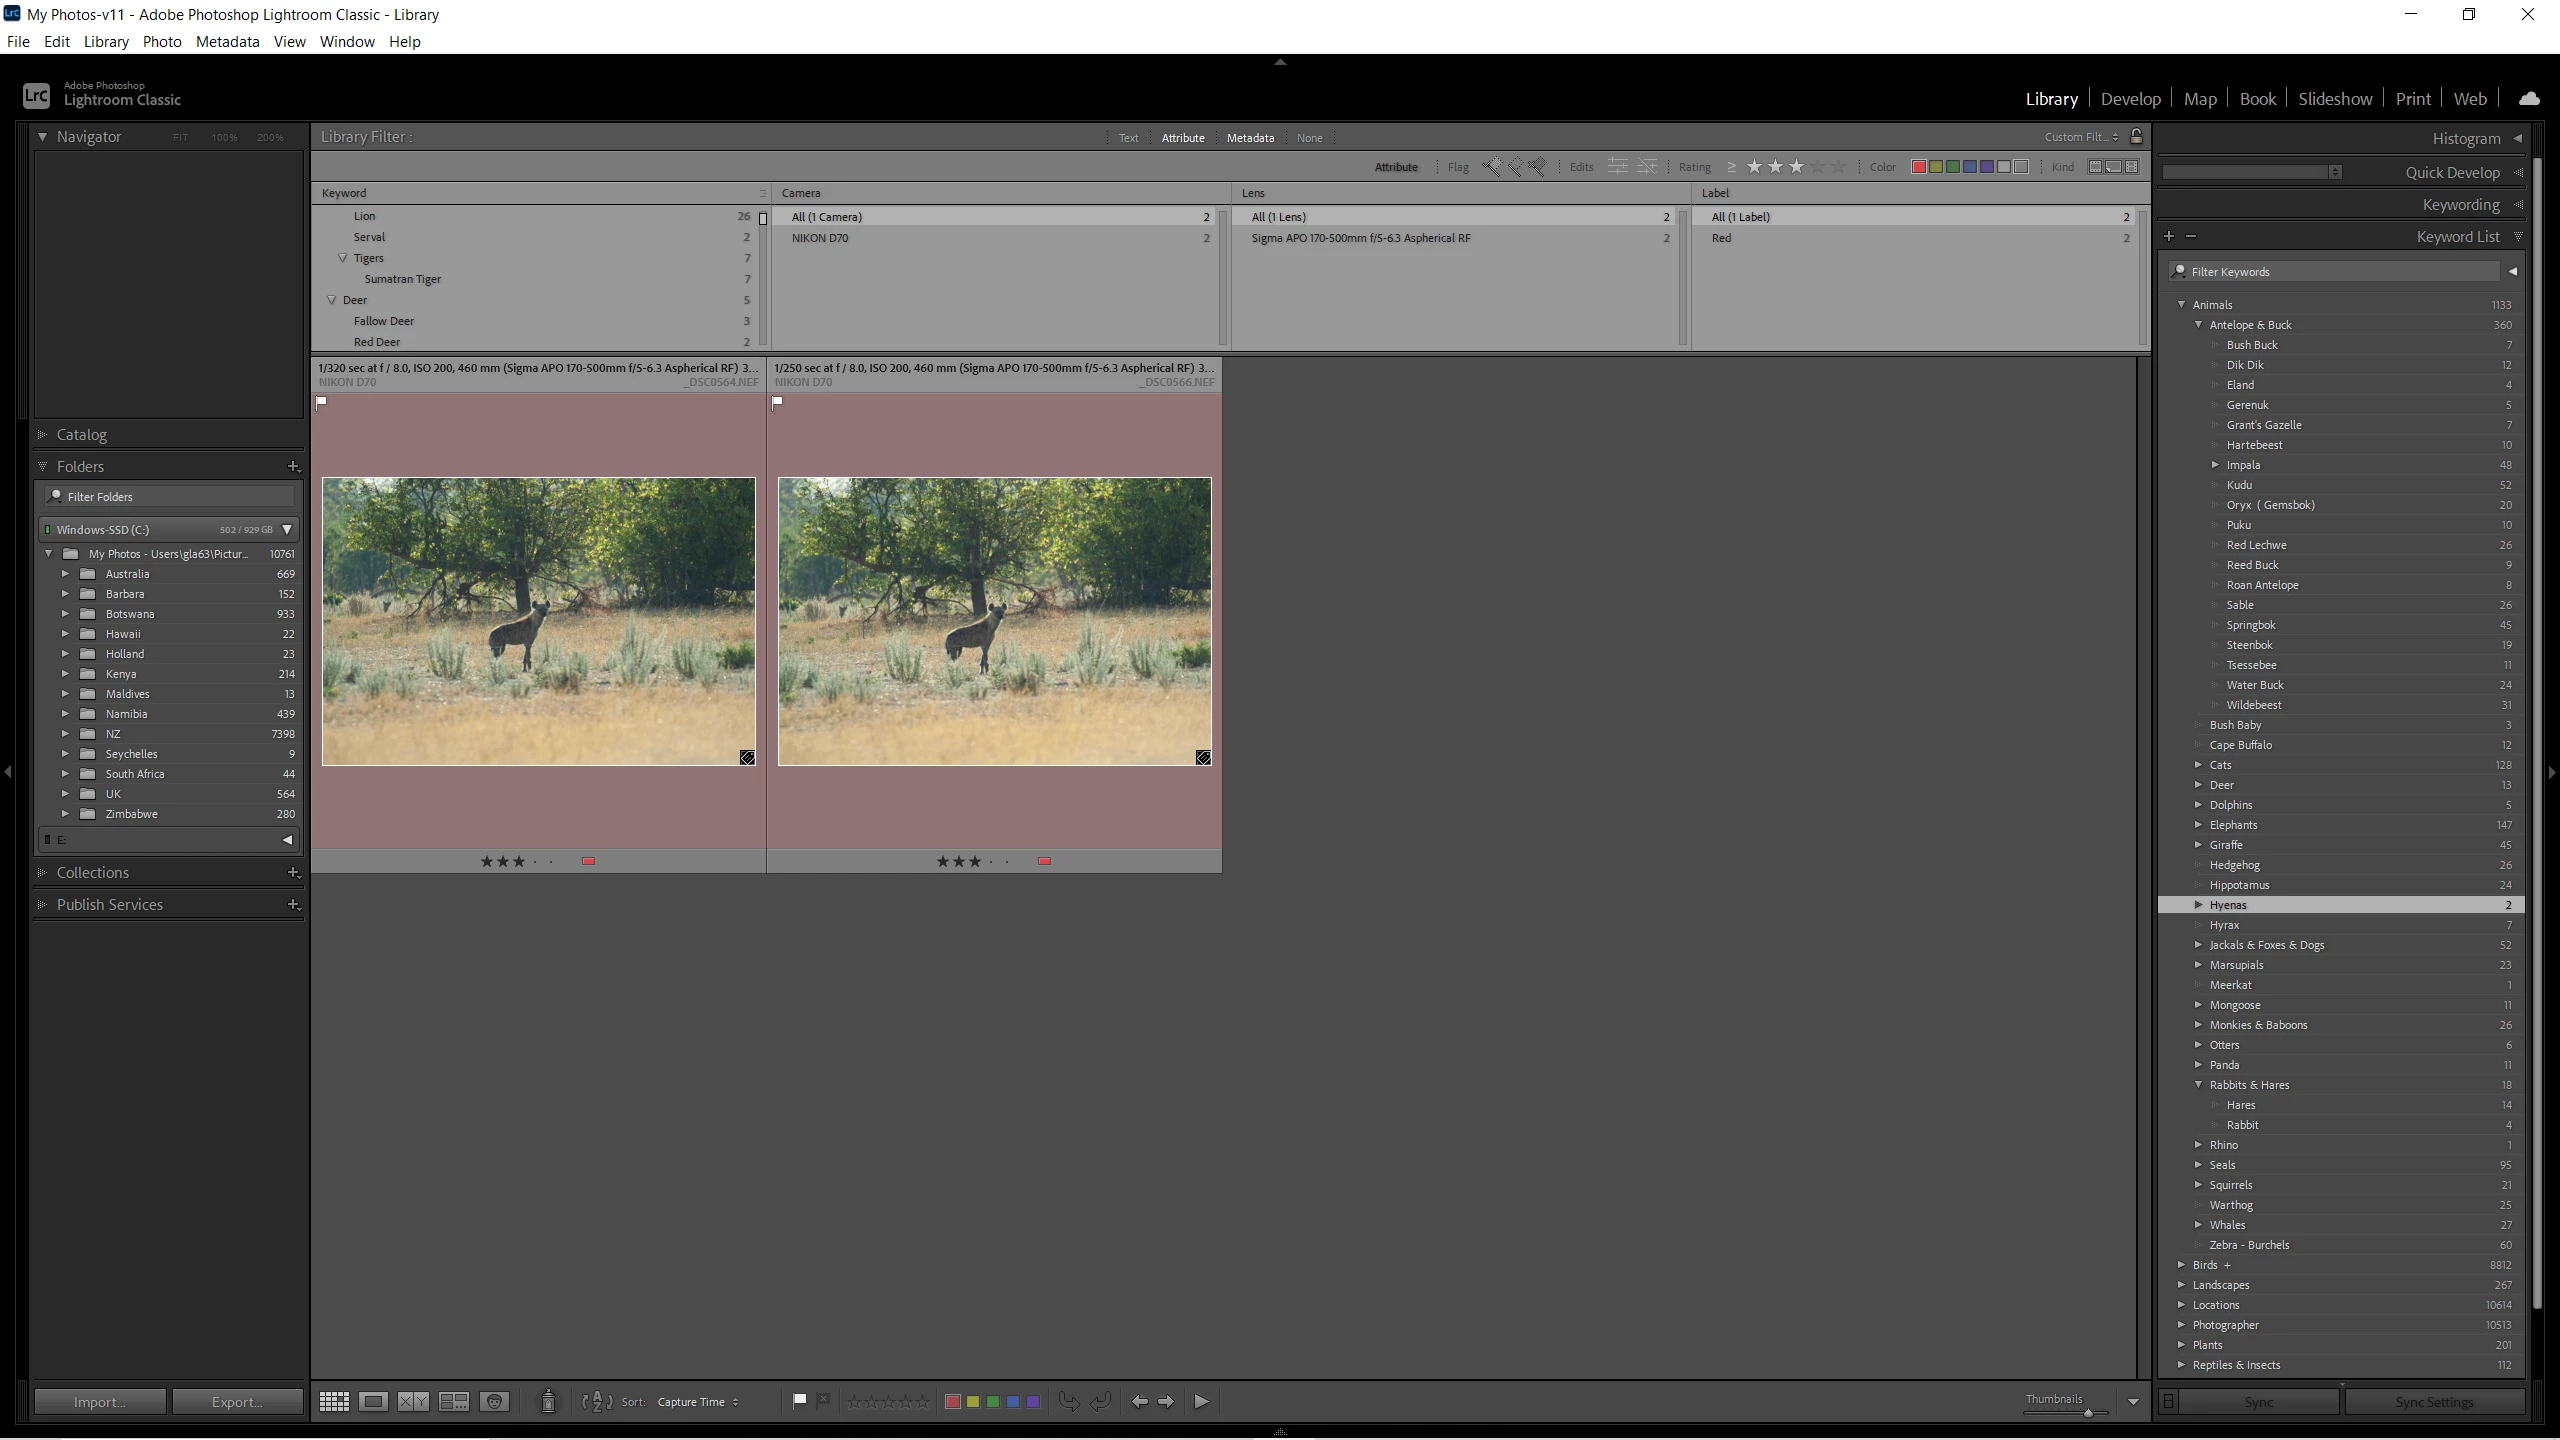Switch to Loupe view in toolbar
The width and height of the screenshot is (2560, 1440).
373,1401
